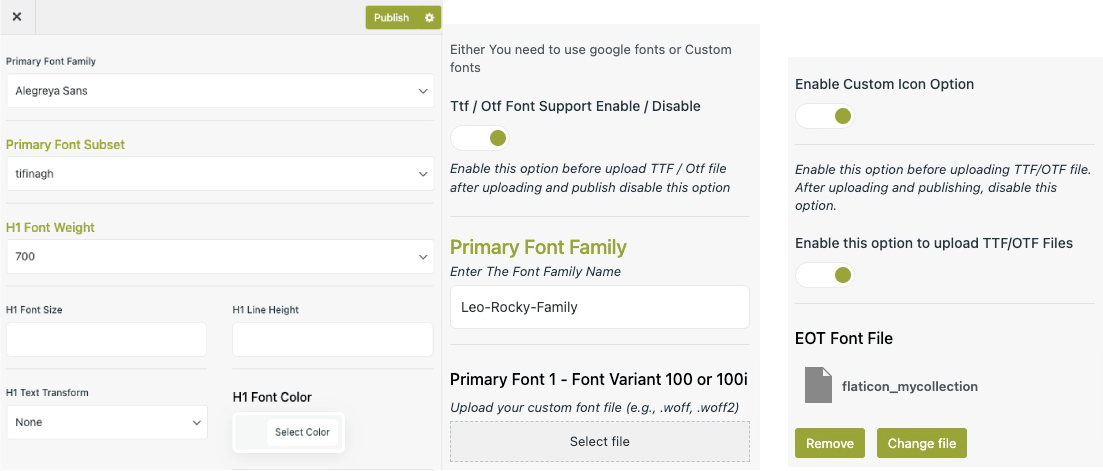Open publish settings gear icon

429,18
